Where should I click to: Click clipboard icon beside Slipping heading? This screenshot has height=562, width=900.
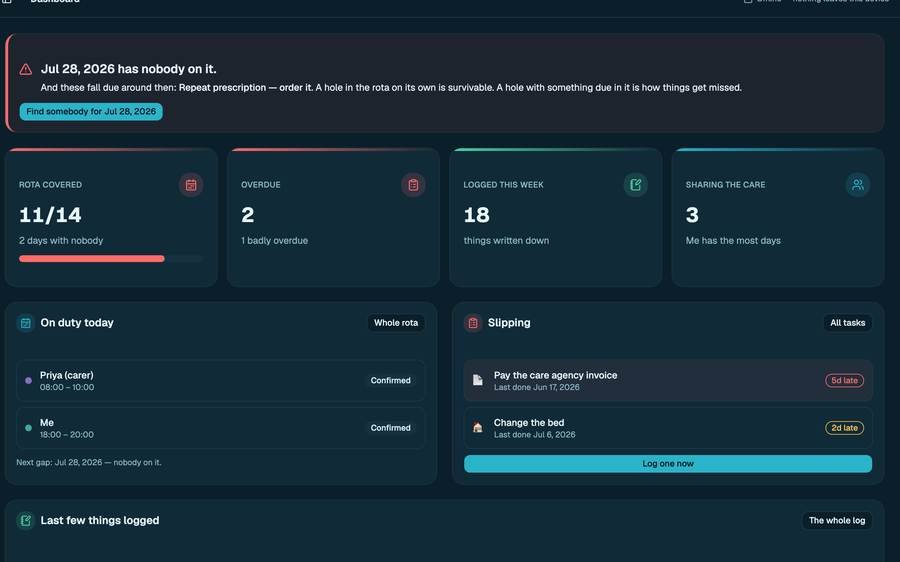point(473,323)
